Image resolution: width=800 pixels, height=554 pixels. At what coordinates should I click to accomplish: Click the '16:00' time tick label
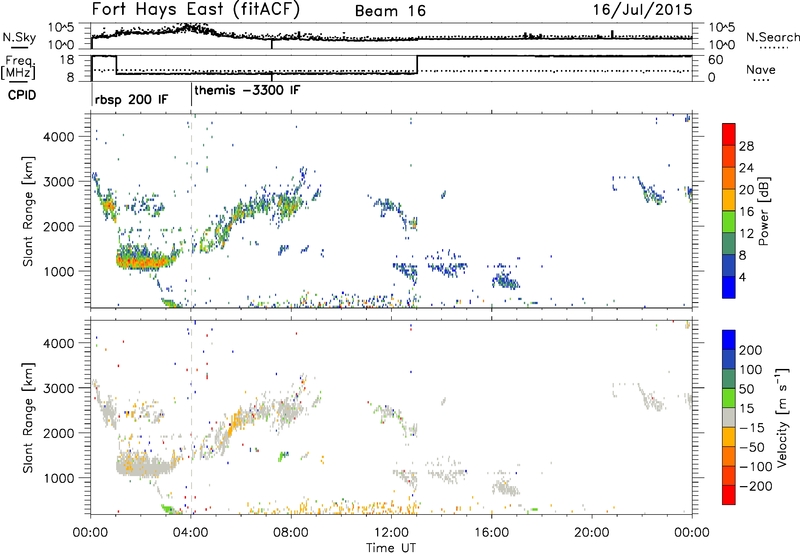pos(491,532)
